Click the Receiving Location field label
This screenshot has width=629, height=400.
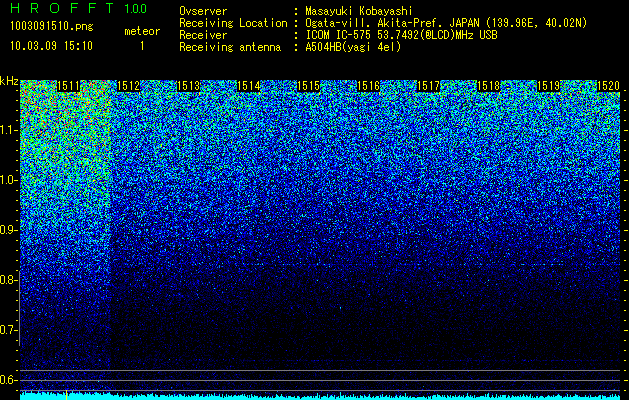[x=233, y=23]
